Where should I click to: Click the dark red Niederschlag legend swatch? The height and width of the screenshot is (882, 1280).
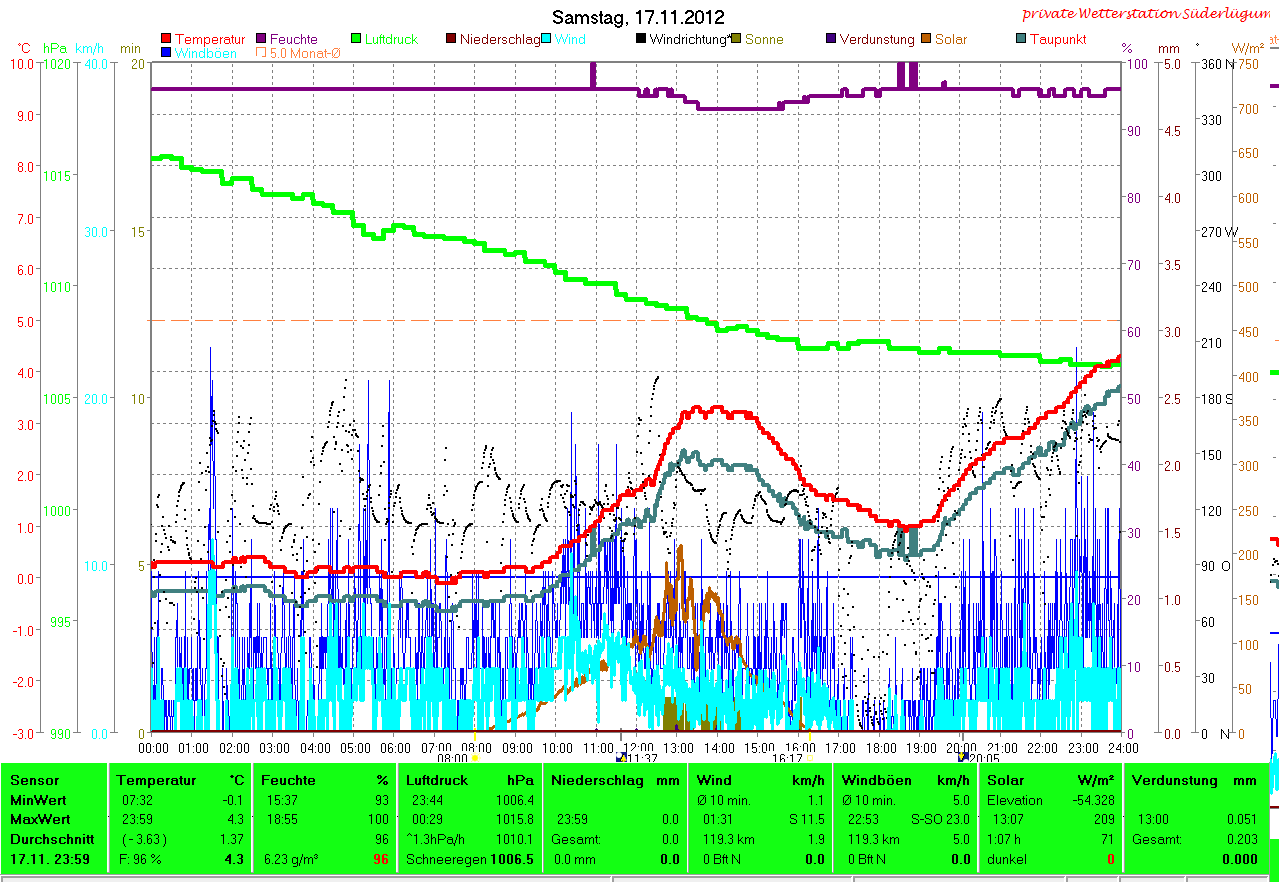(451, 39)
